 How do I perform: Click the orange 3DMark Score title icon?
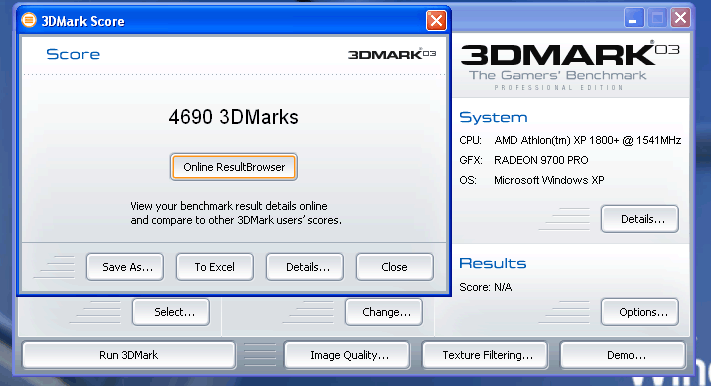(x=29, y=20)
